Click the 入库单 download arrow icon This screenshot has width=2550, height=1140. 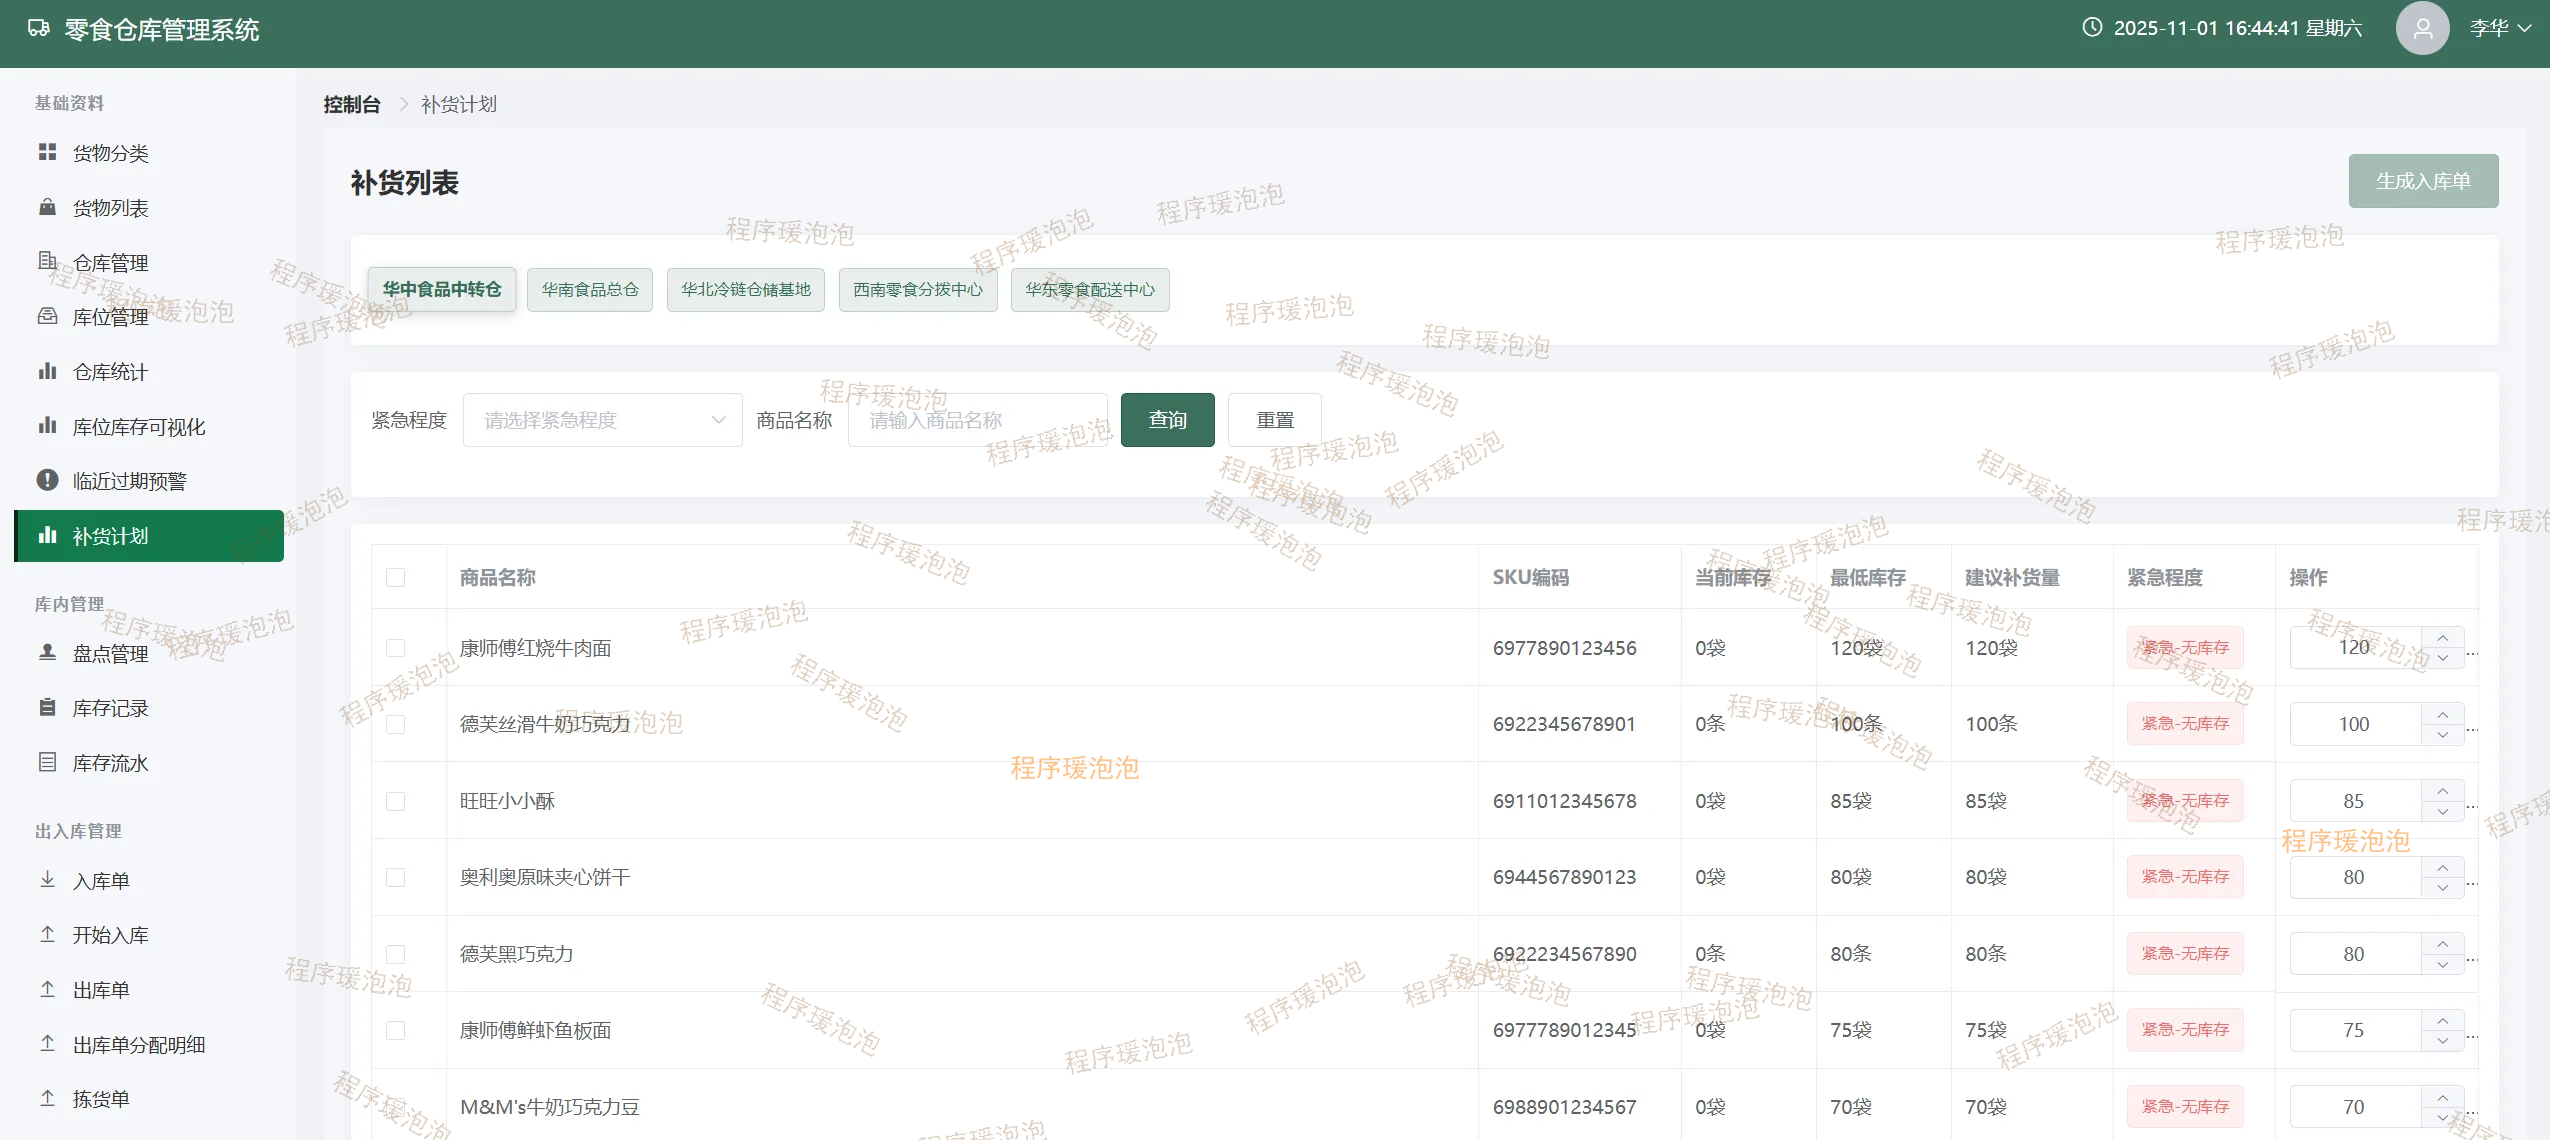pyautogui.click(x=47, y=880)
